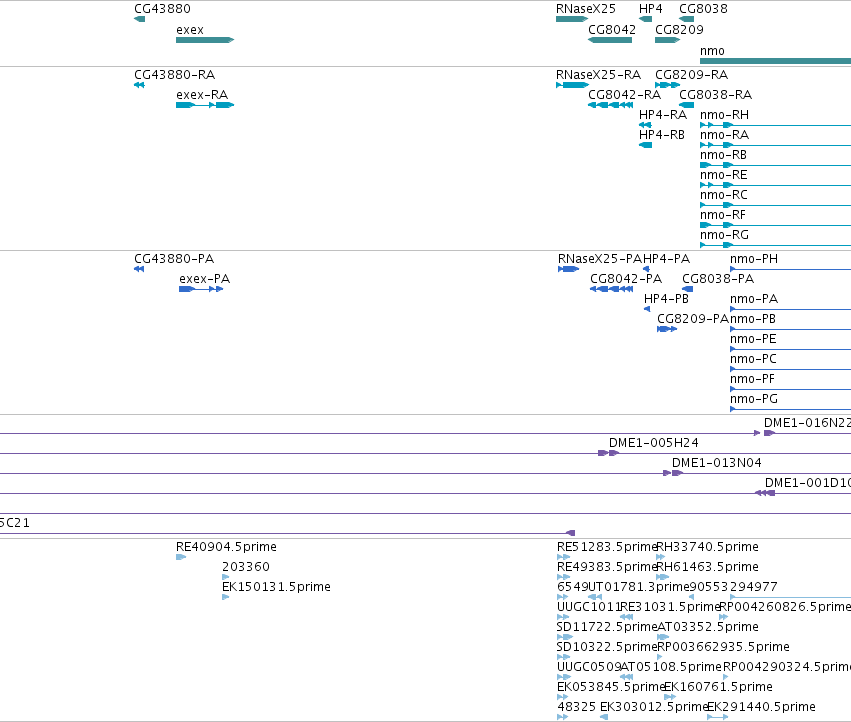
Task: Select the 'nmo-RF' transcript label
Action: pos(723,215)
